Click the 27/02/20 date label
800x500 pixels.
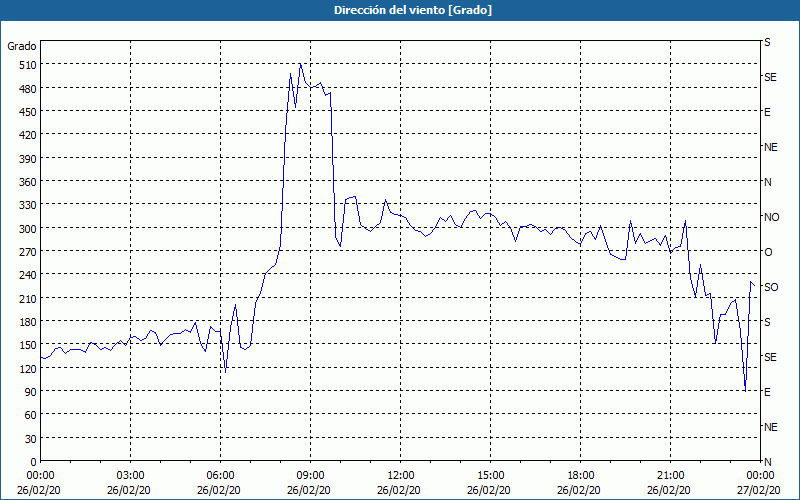[759, 490]
